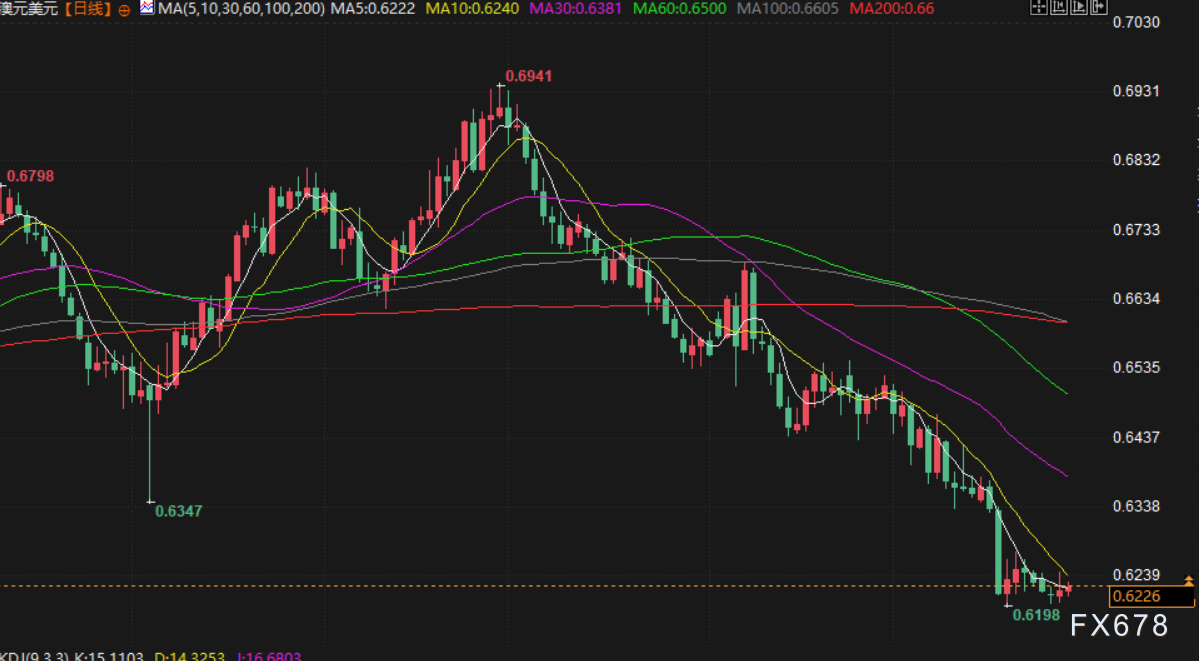
Task: Click the 澳元美元 symbol name
Action: 28,9
